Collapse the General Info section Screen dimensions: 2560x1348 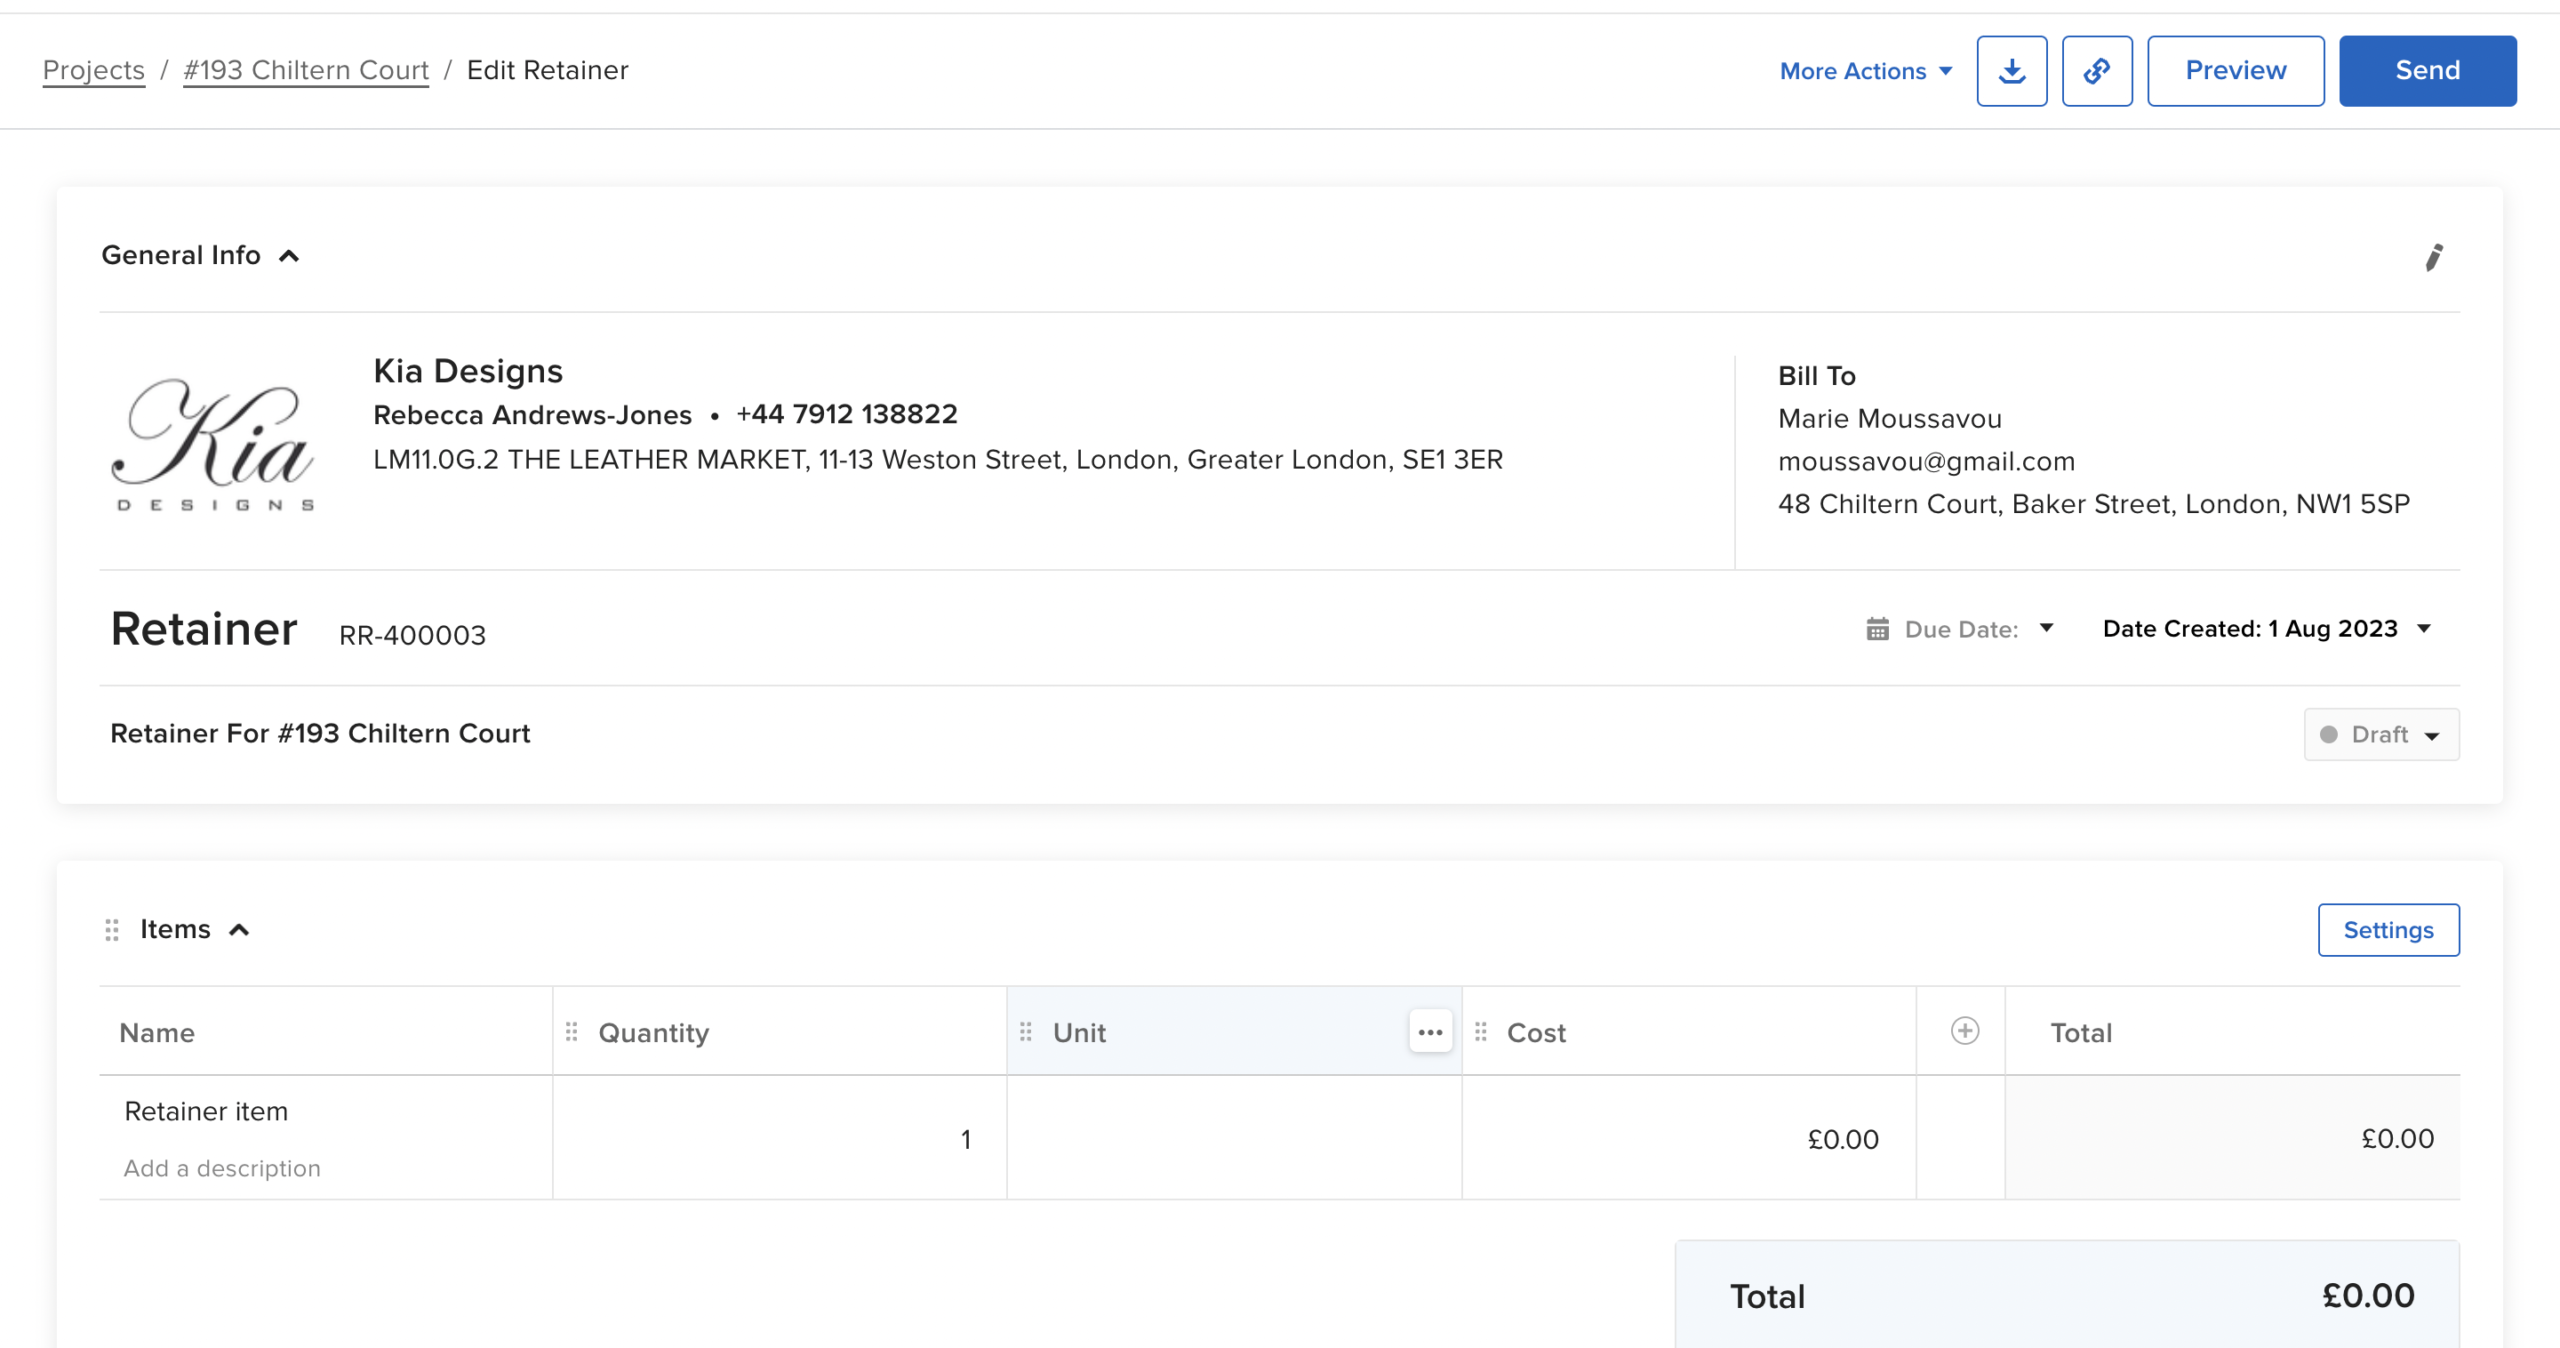tap(289, 256)
